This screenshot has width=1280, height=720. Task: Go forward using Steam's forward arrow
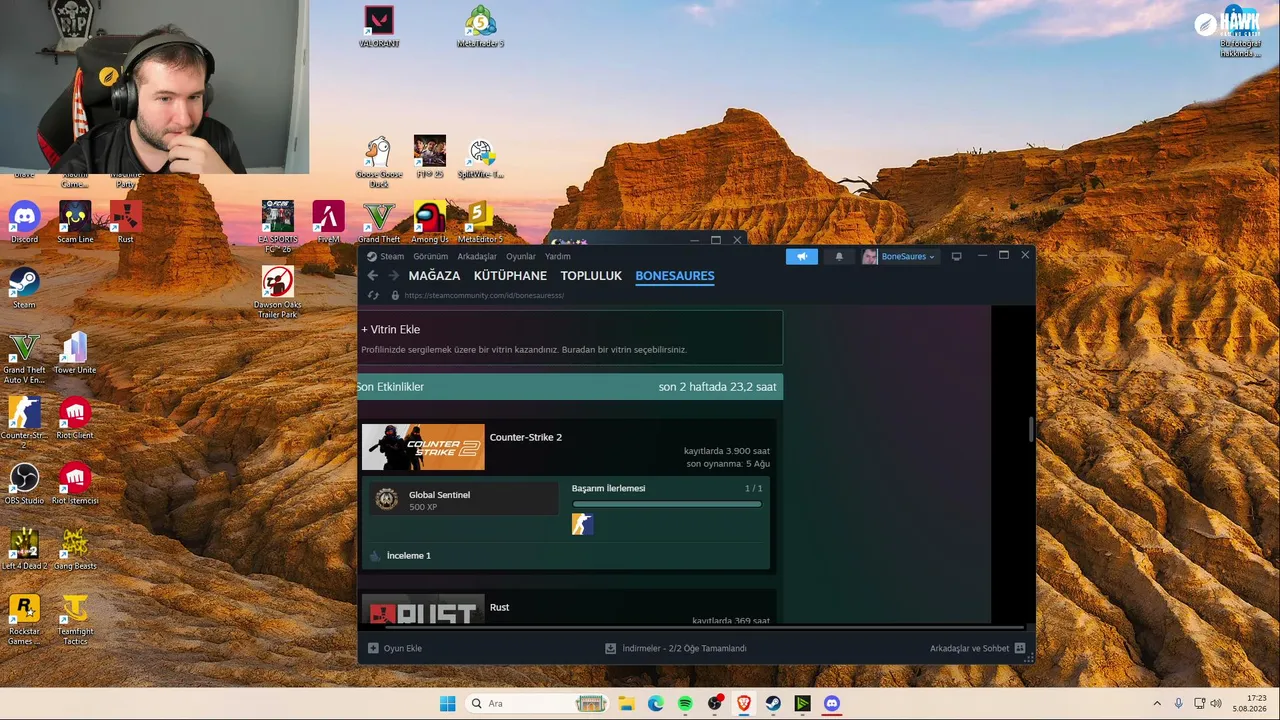393,276
